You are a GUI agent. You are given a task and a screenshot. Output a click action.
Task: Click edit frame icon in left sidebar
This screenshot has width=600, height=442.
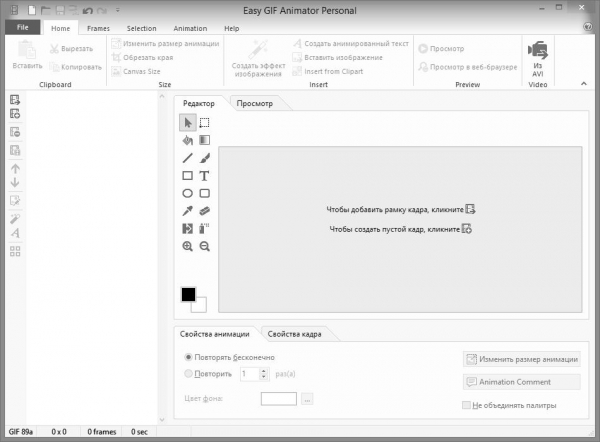point(15,201)
